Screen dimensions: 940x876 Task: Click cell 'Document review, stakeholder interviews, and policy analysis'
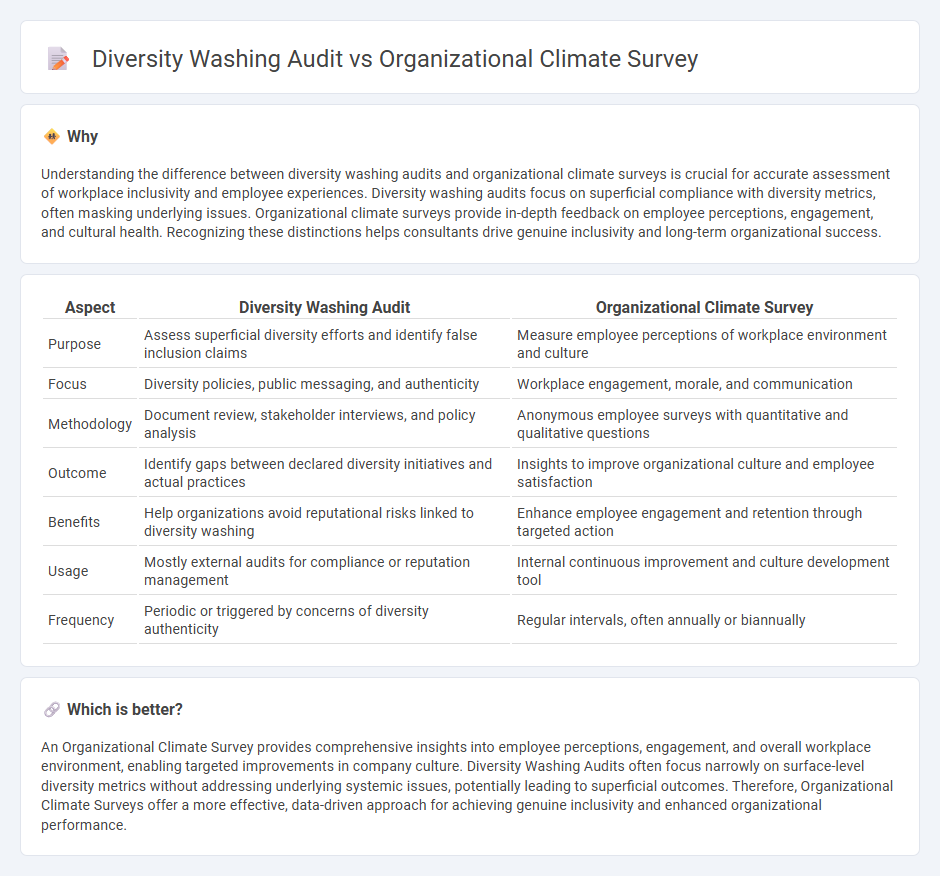coord(324,424)
